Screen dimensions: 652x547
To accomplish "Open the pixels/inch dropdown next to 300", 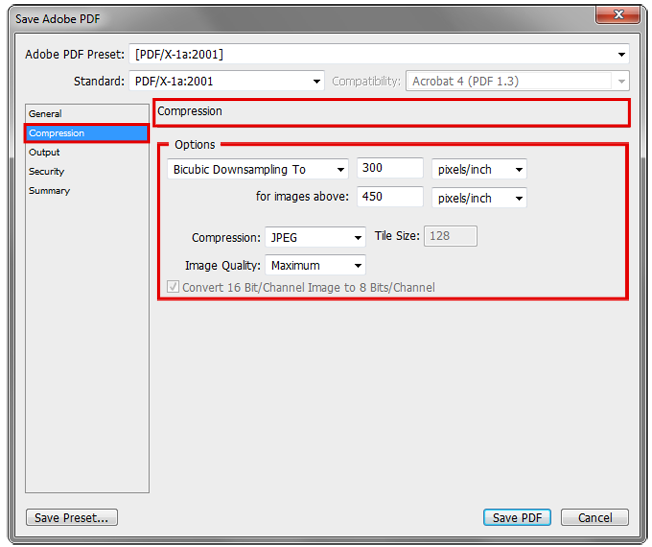I will 479,169.
